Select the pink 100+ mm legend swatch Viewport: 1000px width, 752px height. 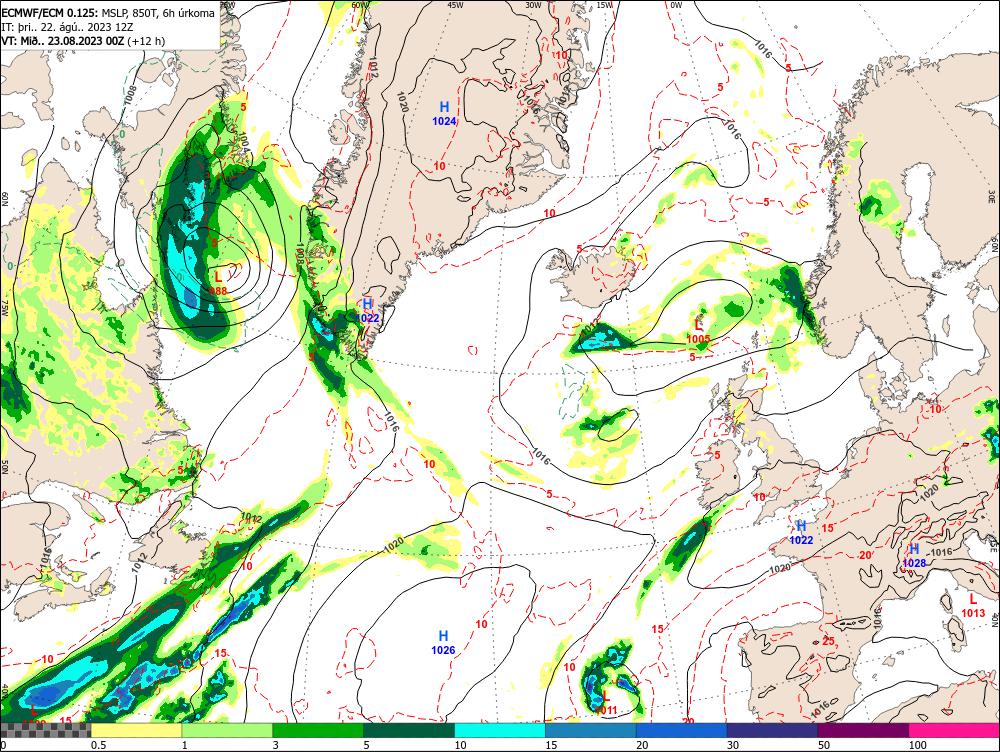point(954,730)
